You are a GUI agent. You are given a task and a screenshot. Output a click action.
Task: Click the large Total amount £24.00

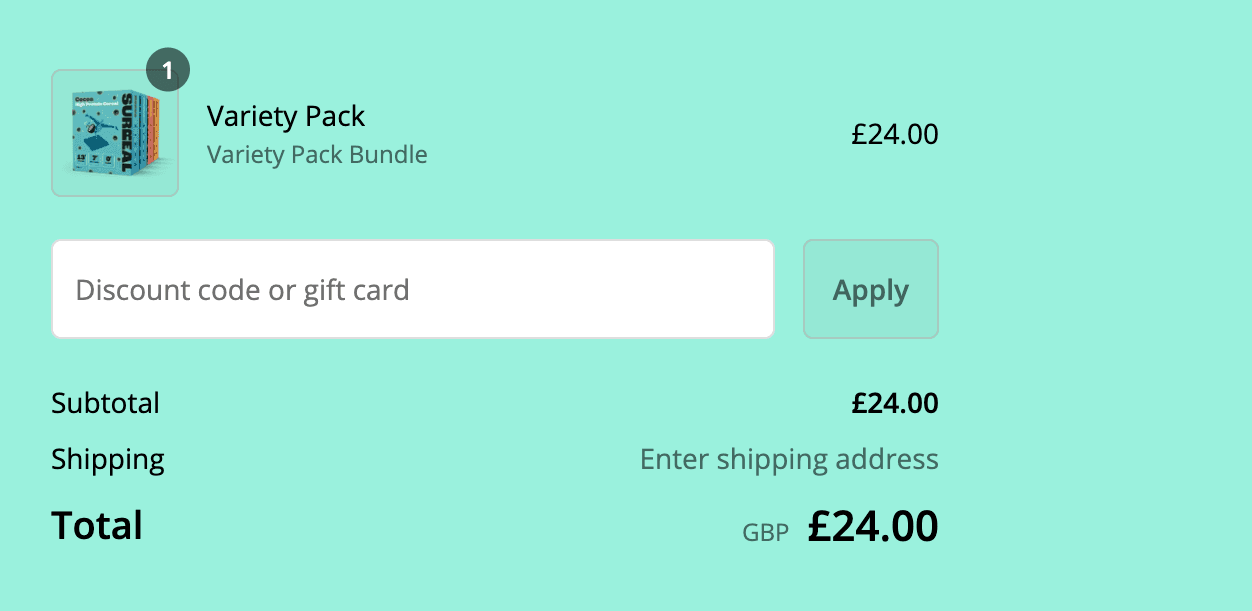point(873,526)
